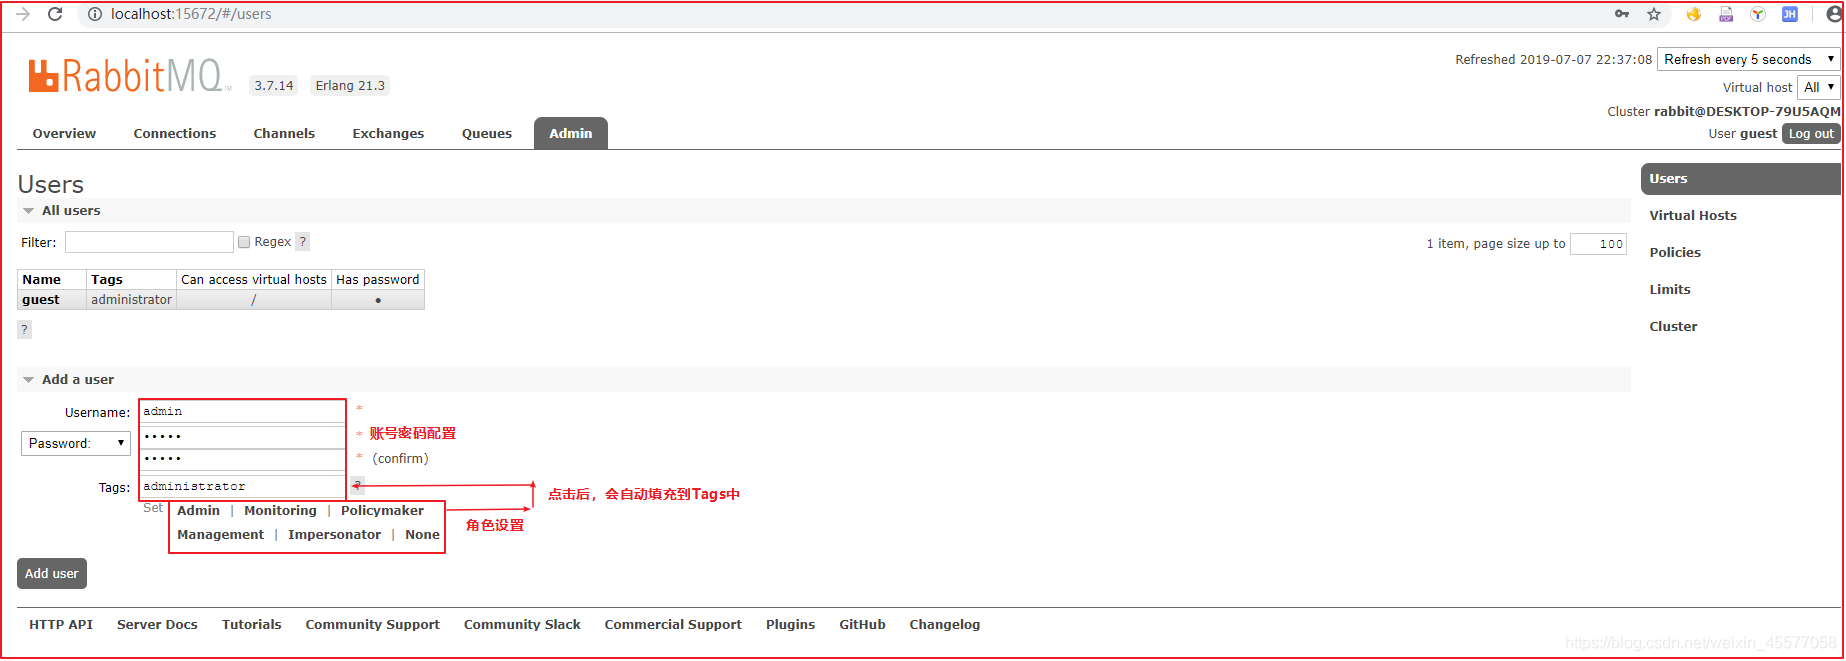Click the browser forward arrow
1846x661 pixels.
23,14
